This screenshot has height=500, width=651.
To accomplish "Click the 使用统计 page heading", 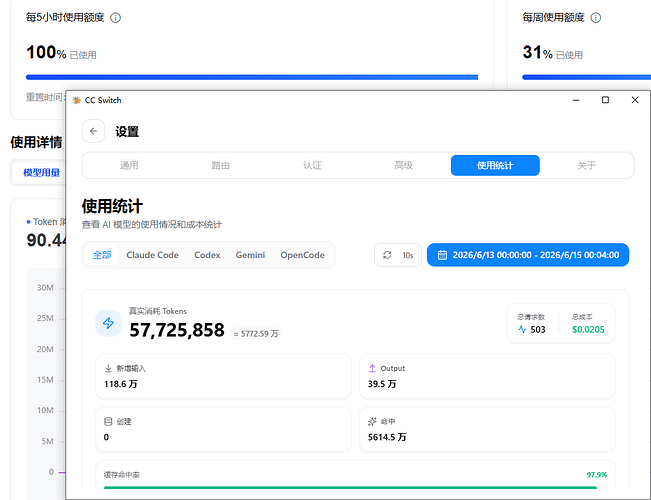I will tap(112, 206).
